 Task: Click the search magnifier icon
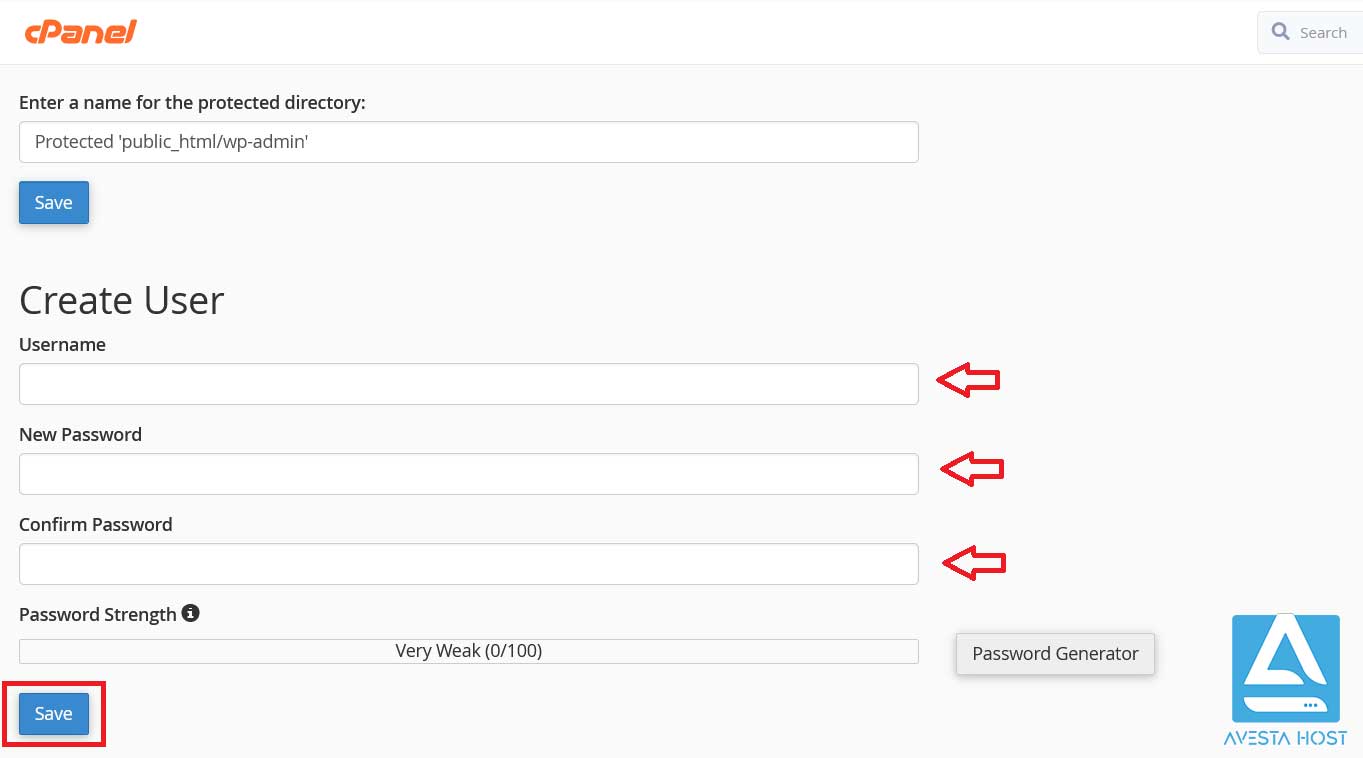(1280, 32)
